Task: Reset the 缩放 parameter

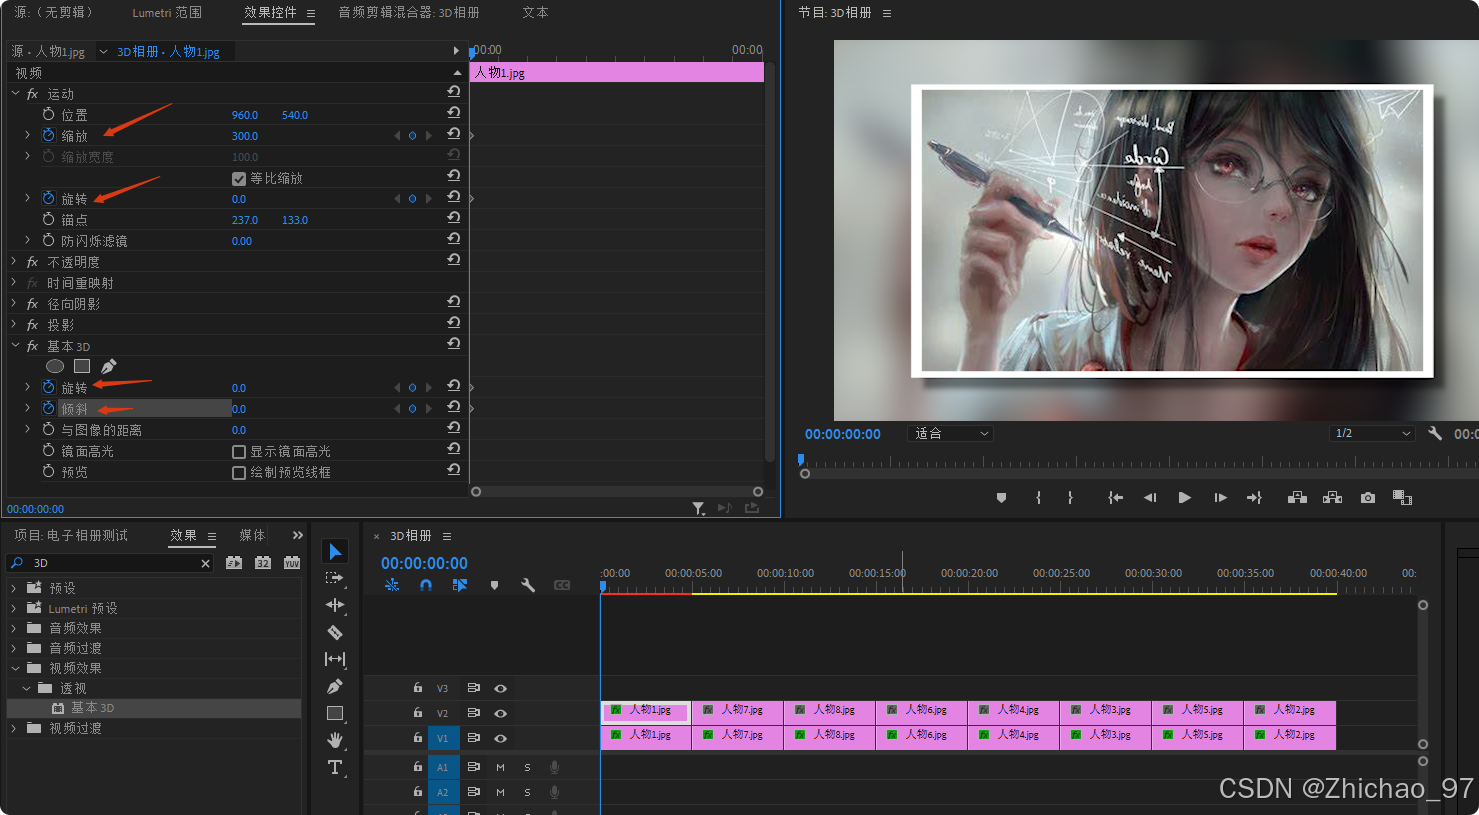Action: (454, 134)
